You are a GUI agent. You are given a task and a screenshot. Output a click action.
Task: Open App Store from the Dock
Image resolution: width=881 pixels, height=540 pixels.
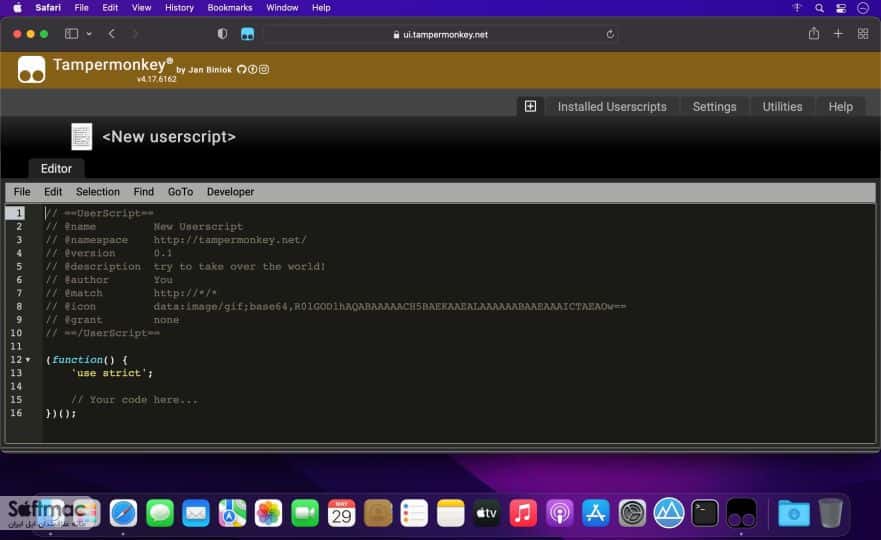[x=596, y=513]
